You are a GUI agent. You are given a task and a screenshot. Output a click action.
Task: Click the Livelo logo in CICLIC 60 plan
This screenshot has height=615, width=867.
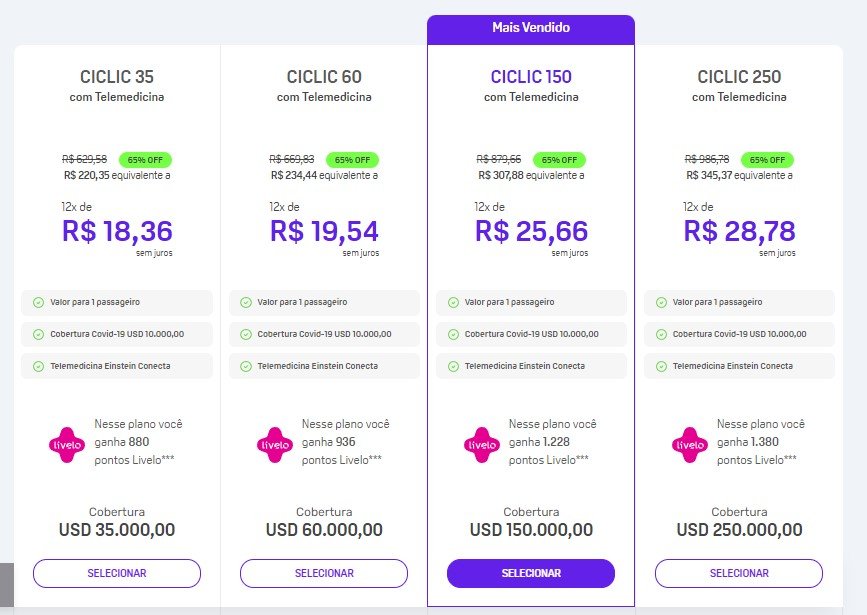point(275,445)
